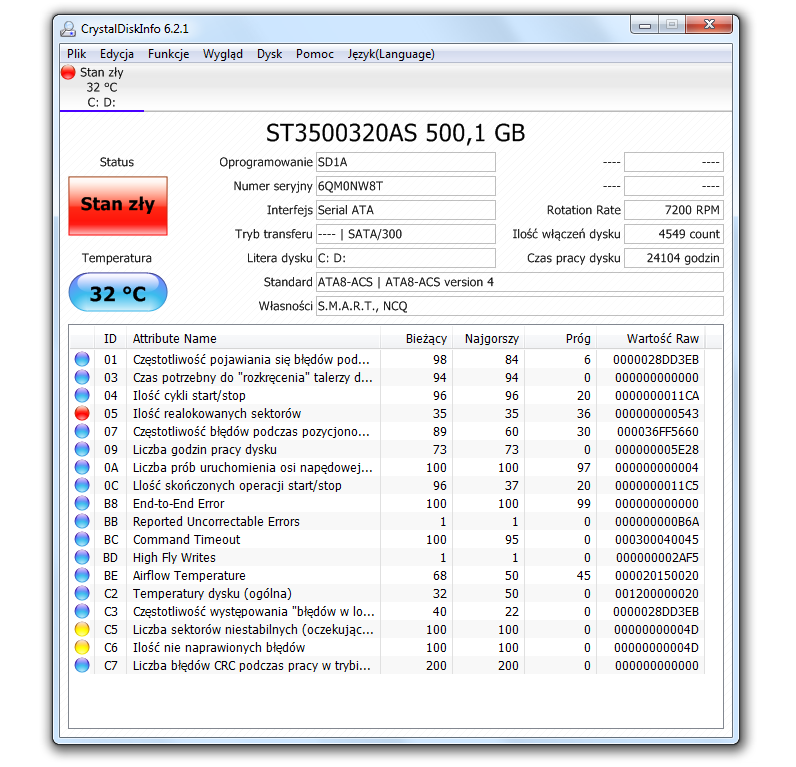Image resolution: width=796 pixels, height=767 pixels.
Task: Click the blue status circle for attribute BC
Action: [x=82, y=540]
